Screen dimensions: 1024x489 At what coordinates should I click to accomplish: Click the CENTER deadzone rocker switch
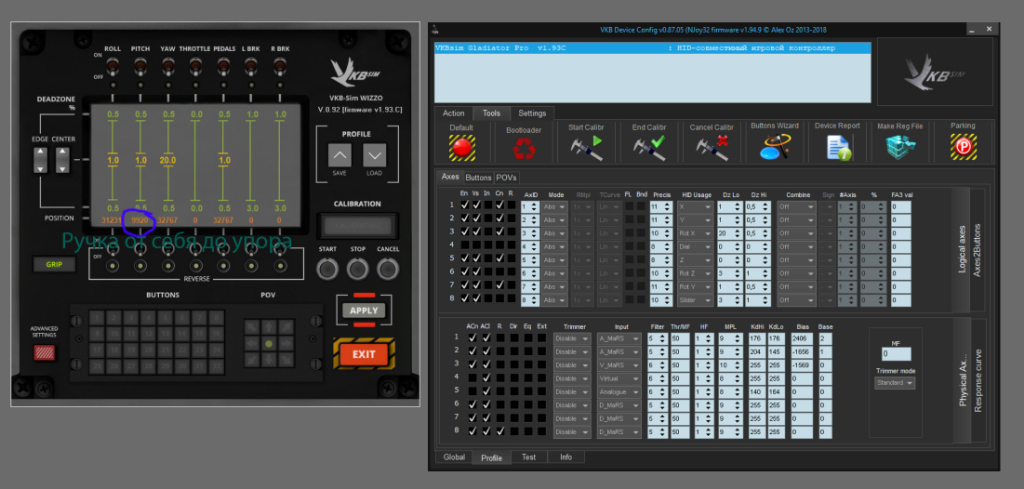pos(62,160)
